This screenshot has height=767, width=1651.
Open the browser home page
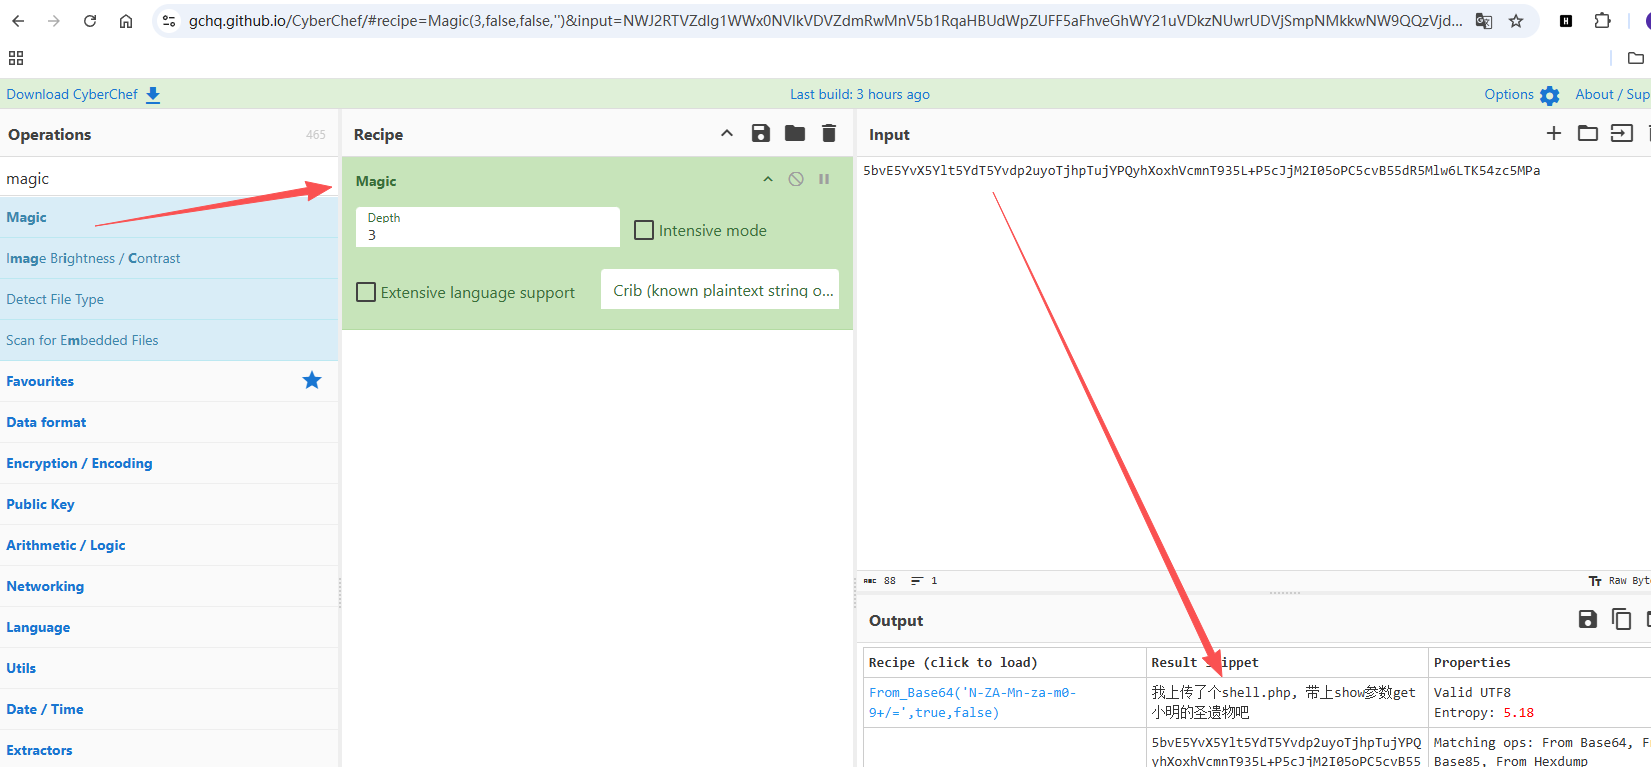coord(126,20)
